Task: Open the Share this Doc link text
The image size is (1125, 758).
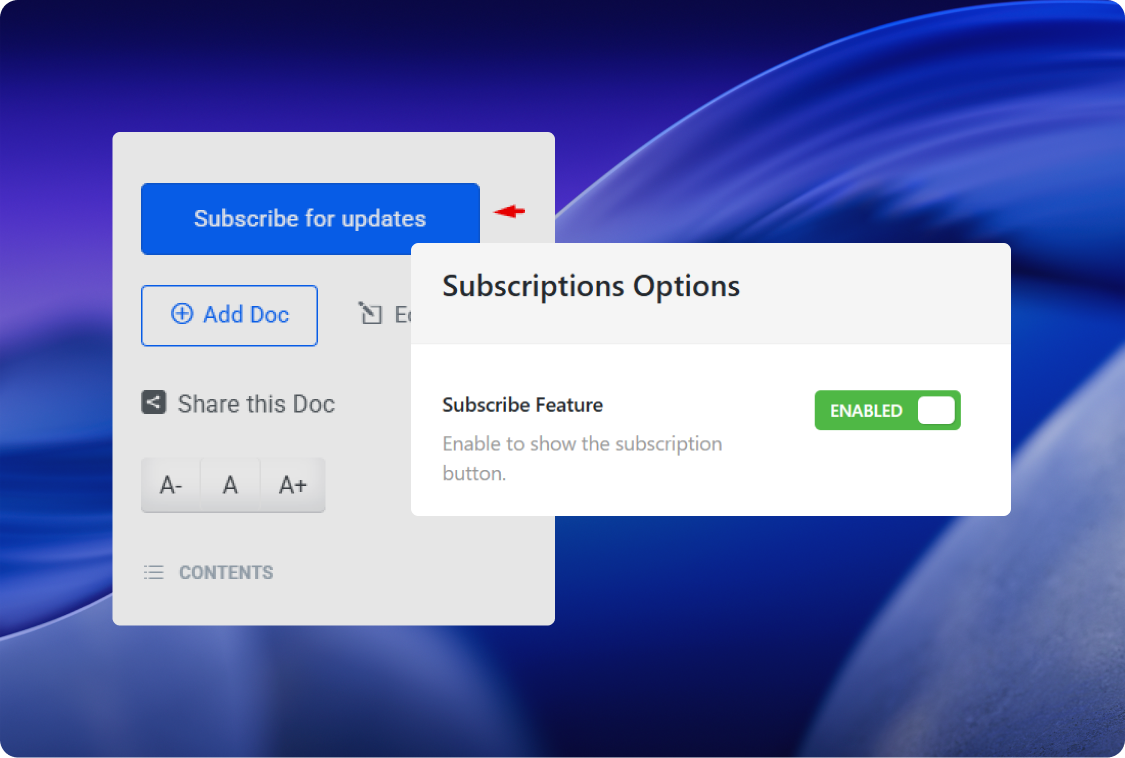Action: pos(256,404)
